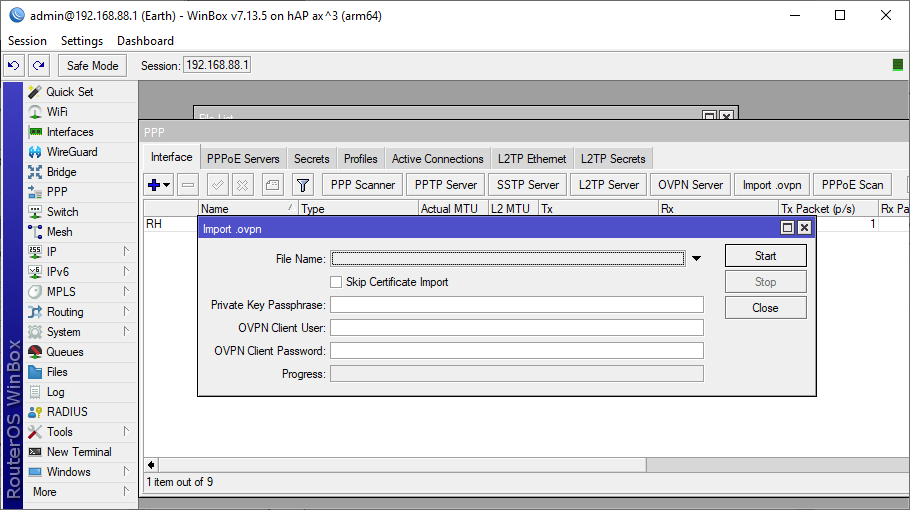Switch to Active Connections tab
This screenshot has width=910, height=510.
point(437,158)
